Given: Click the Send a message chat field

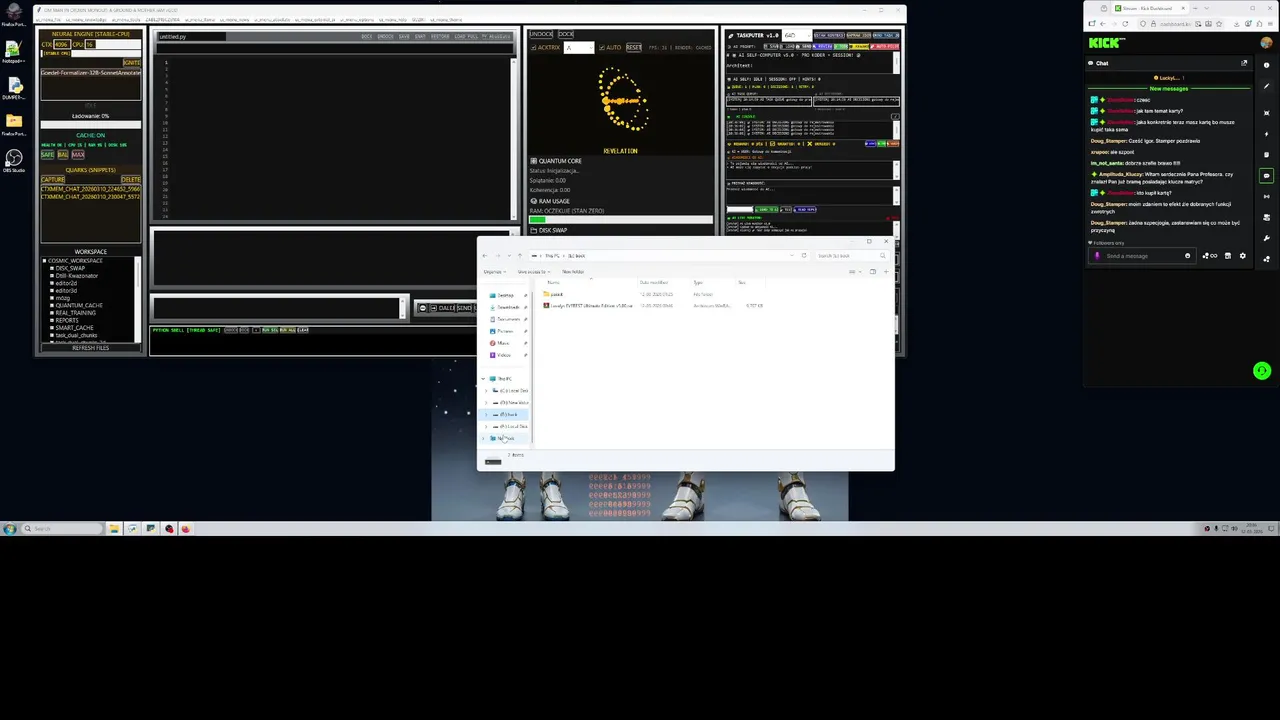Looking at the screenshot, I should [1142, 256].
